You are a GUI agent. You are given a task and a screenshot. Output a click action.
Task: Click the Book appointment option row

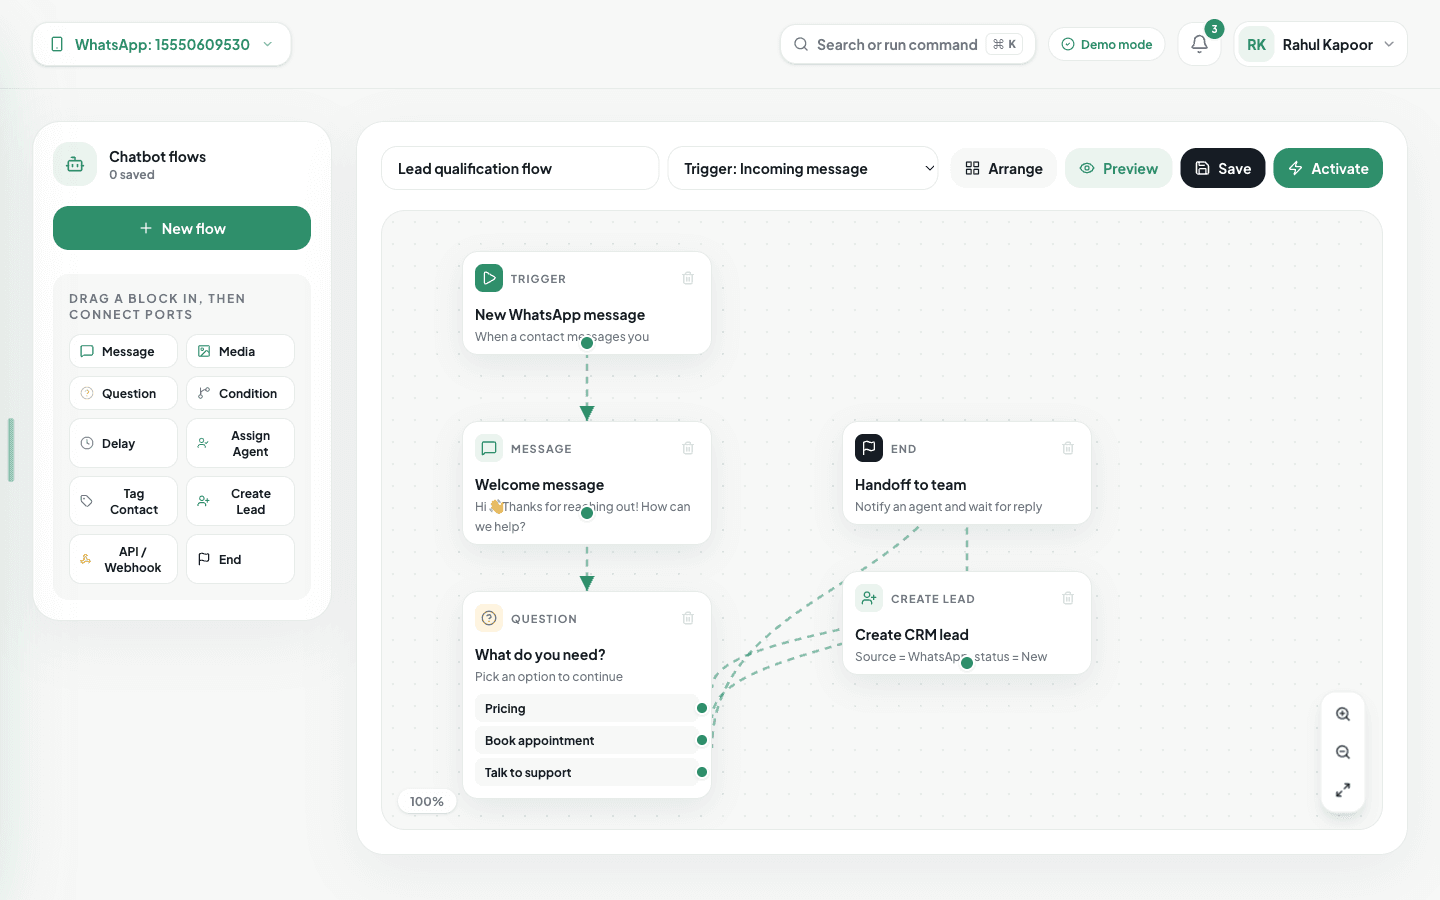click(x=587, y=740)
